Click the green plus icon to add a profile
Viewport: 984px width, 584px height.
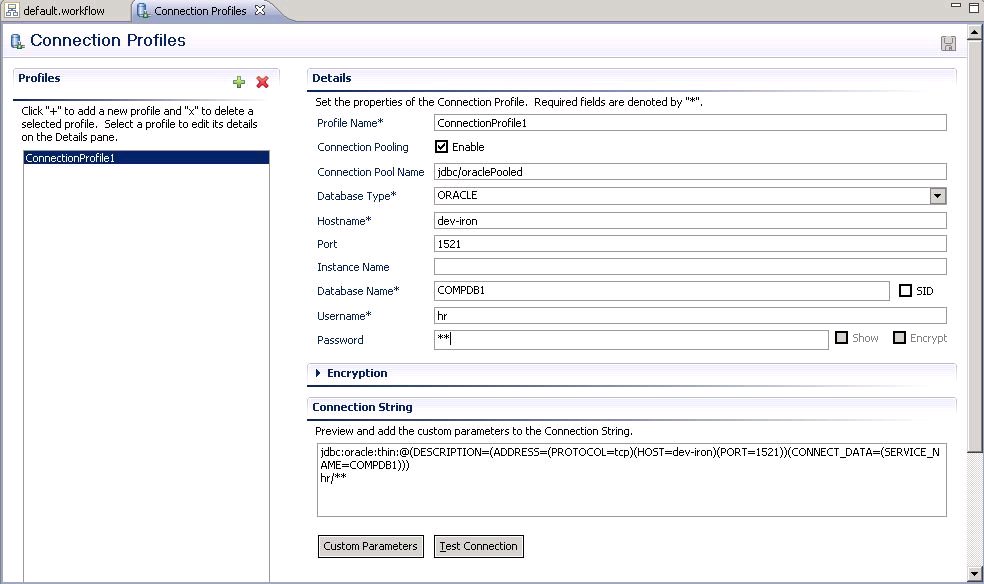[x=239, y=82]
